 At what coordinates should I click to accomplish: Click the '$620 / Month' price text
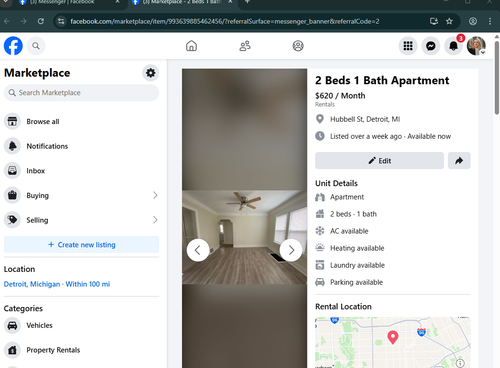(340, 96)
